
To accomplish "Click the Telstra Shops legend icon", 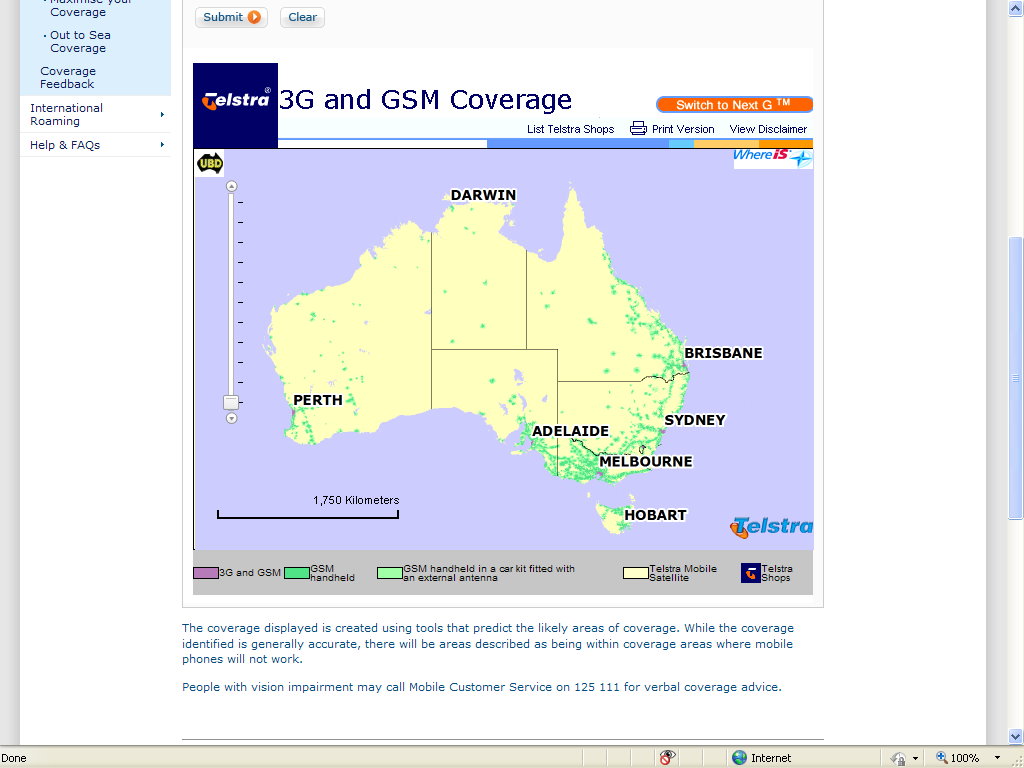I will (750, 573).
